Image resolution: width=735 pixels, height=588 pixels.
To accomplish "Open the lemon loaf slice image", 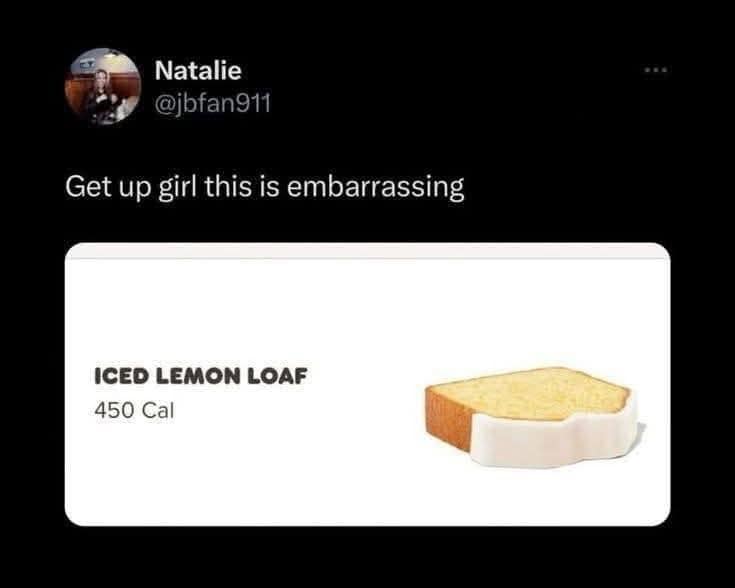I will [533, 417].
